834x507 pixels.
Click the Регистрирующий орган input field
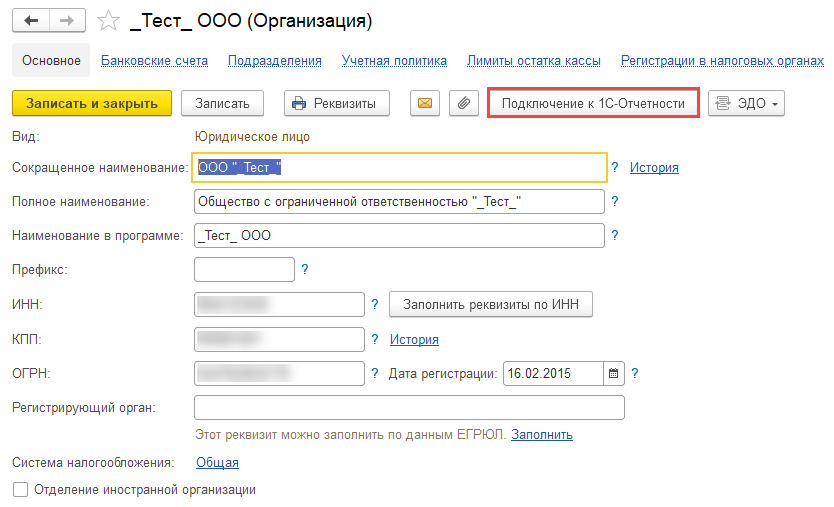click(x=409, y=407)
